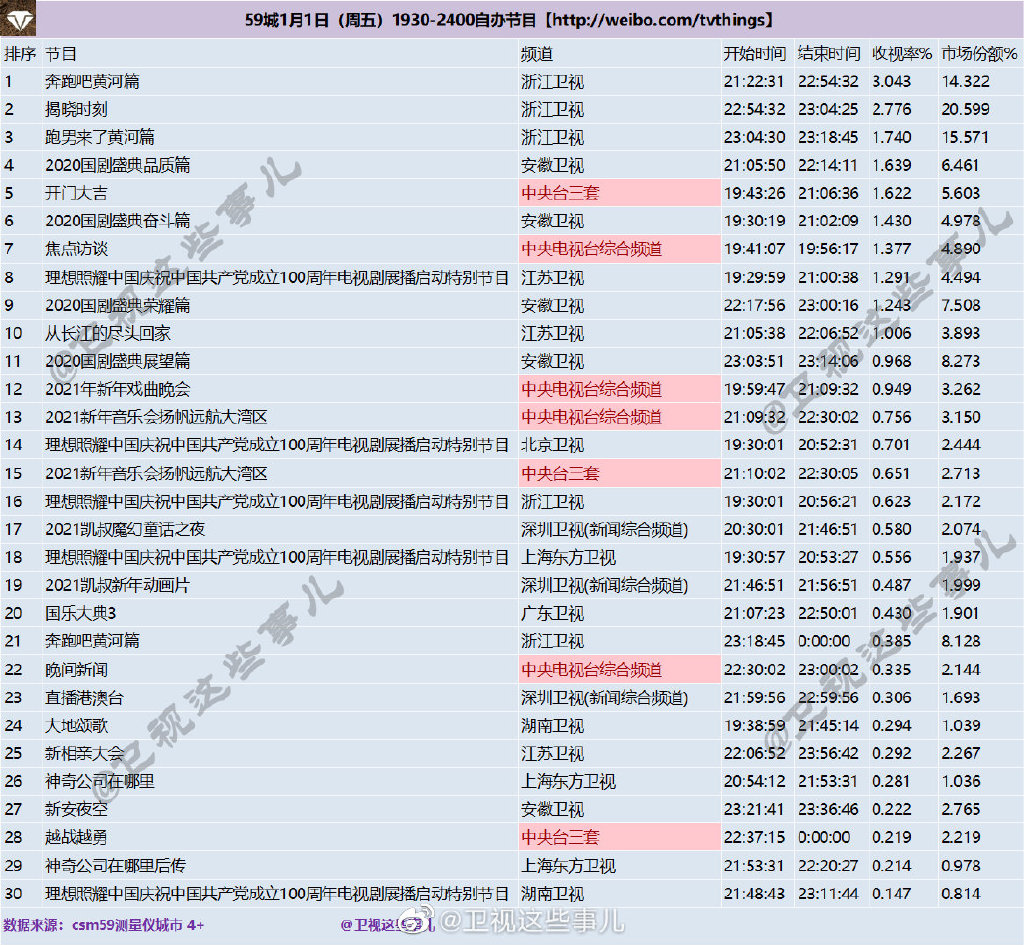This screenshot has width=1024, height=945.
Task: Click the 收视率% column header
Action: point(902,54)
